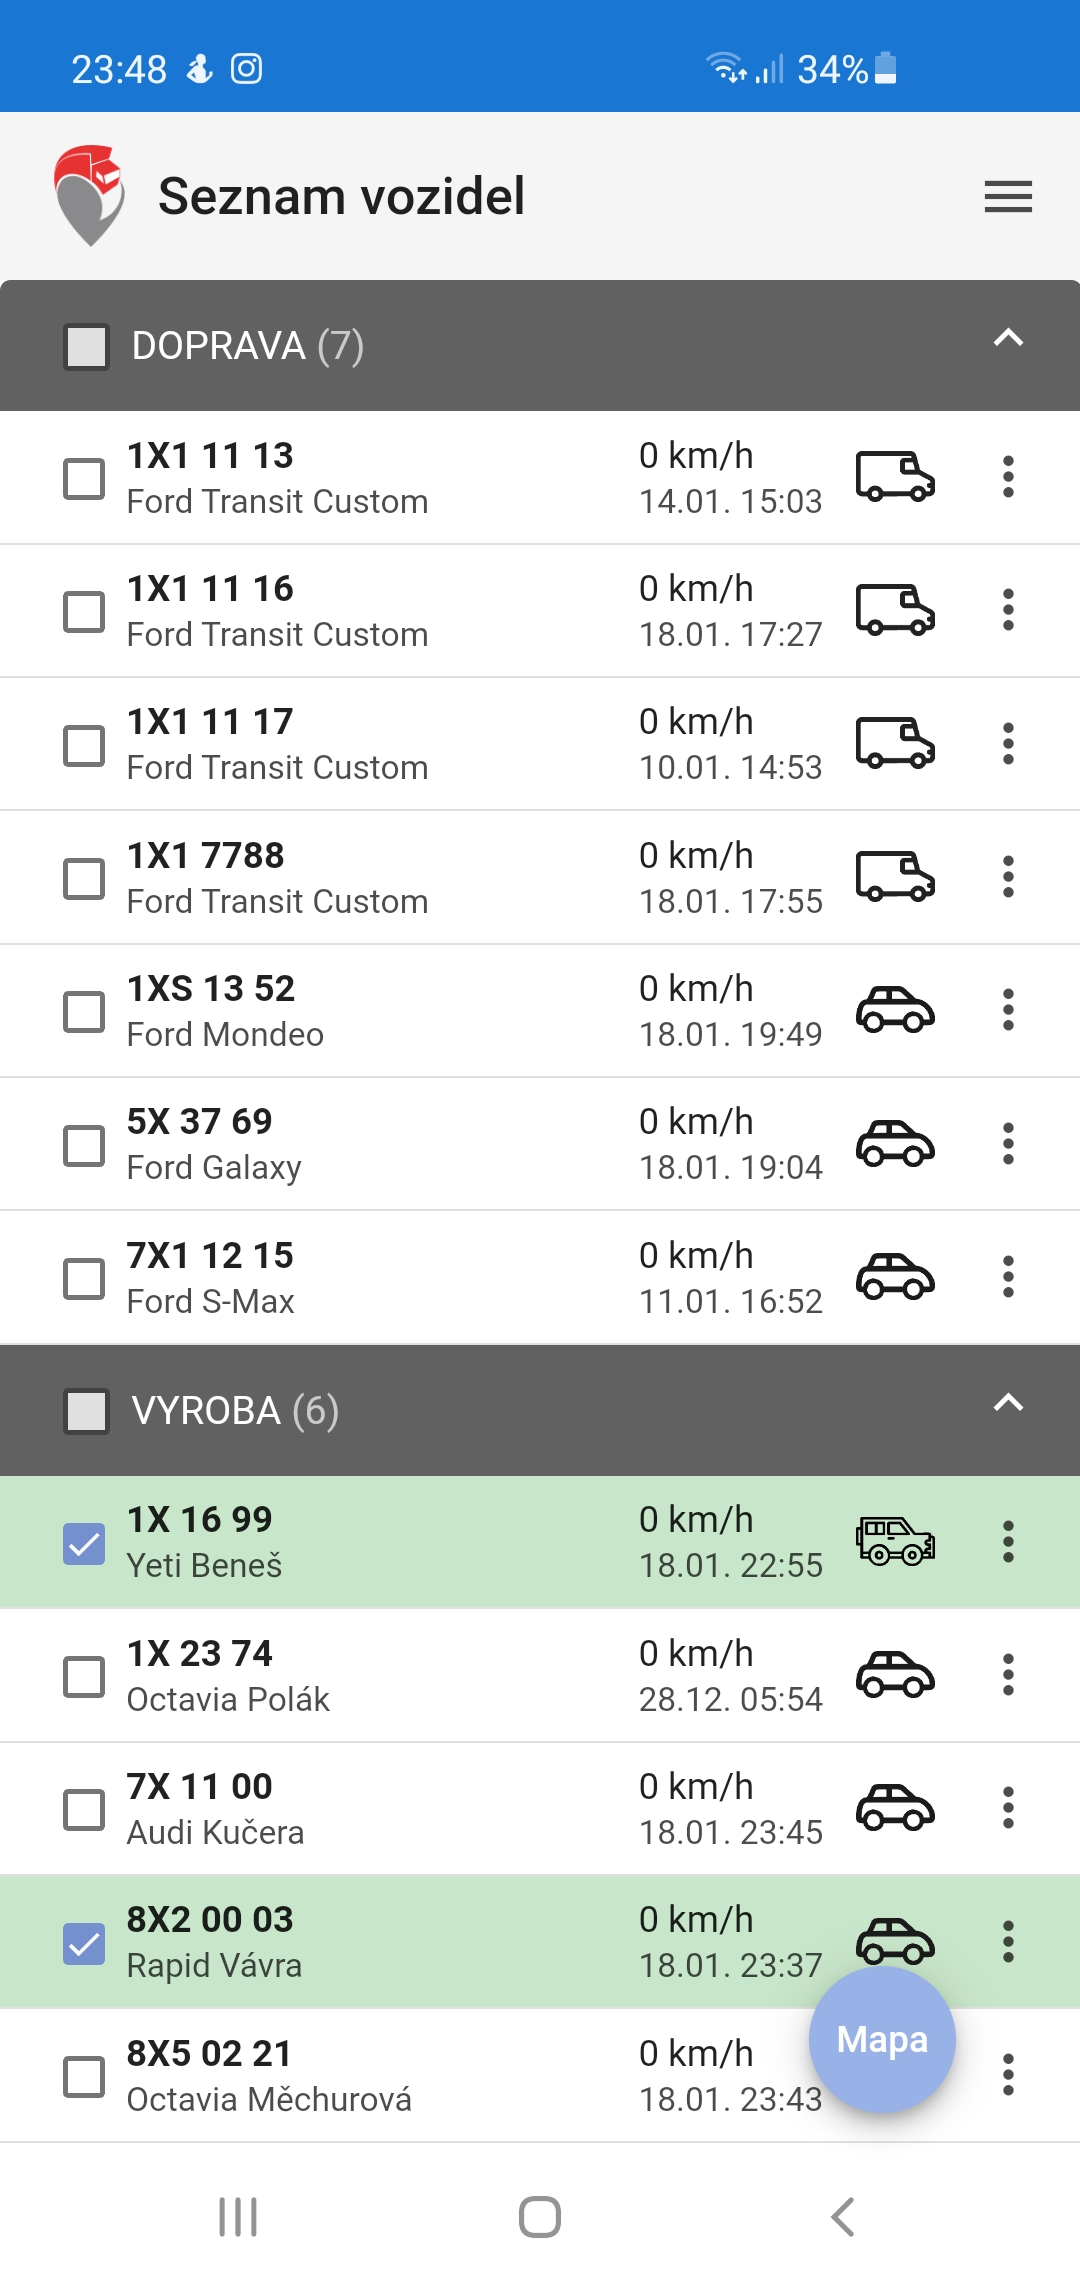Check the 1X1 7788 vehicle checkbox
This screenshot has width=1080, height=2280.
tap(84, 878)
